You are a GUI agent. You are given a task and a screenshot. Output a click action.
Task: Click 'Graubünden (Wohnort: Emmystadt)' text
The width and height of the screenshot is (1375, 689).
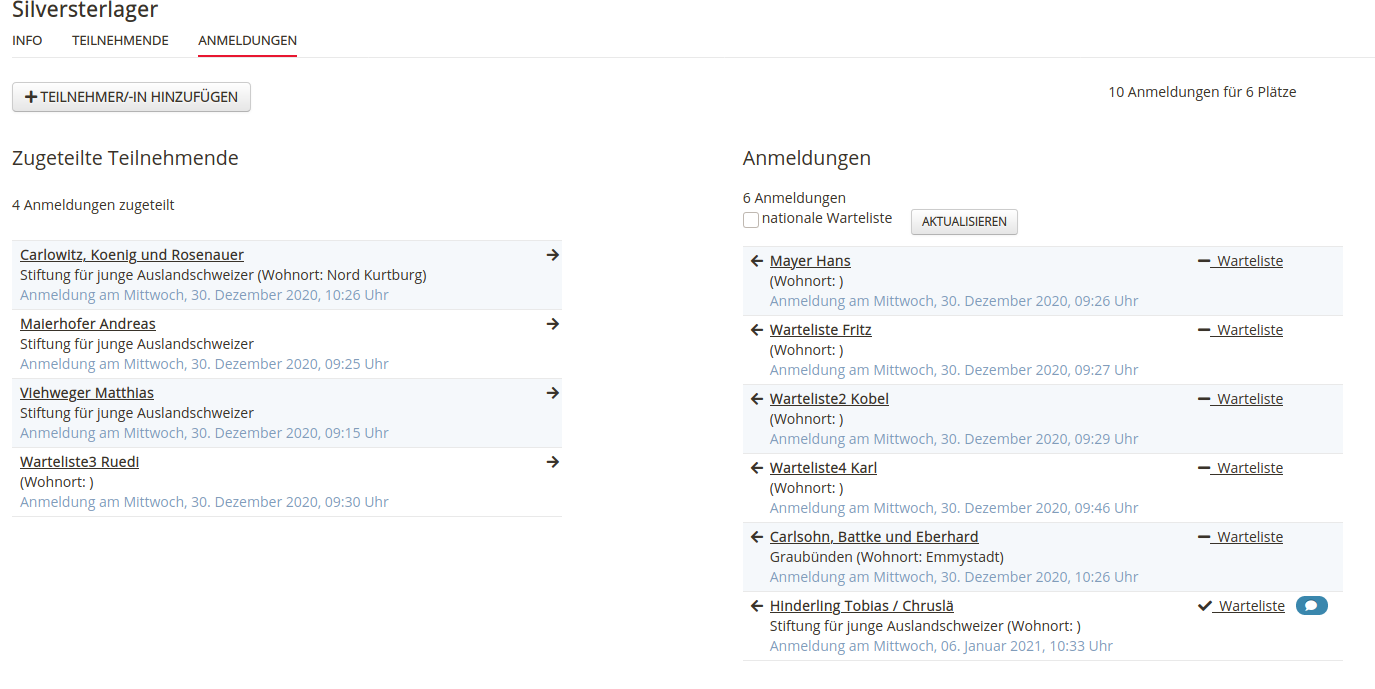coord(887,557)
